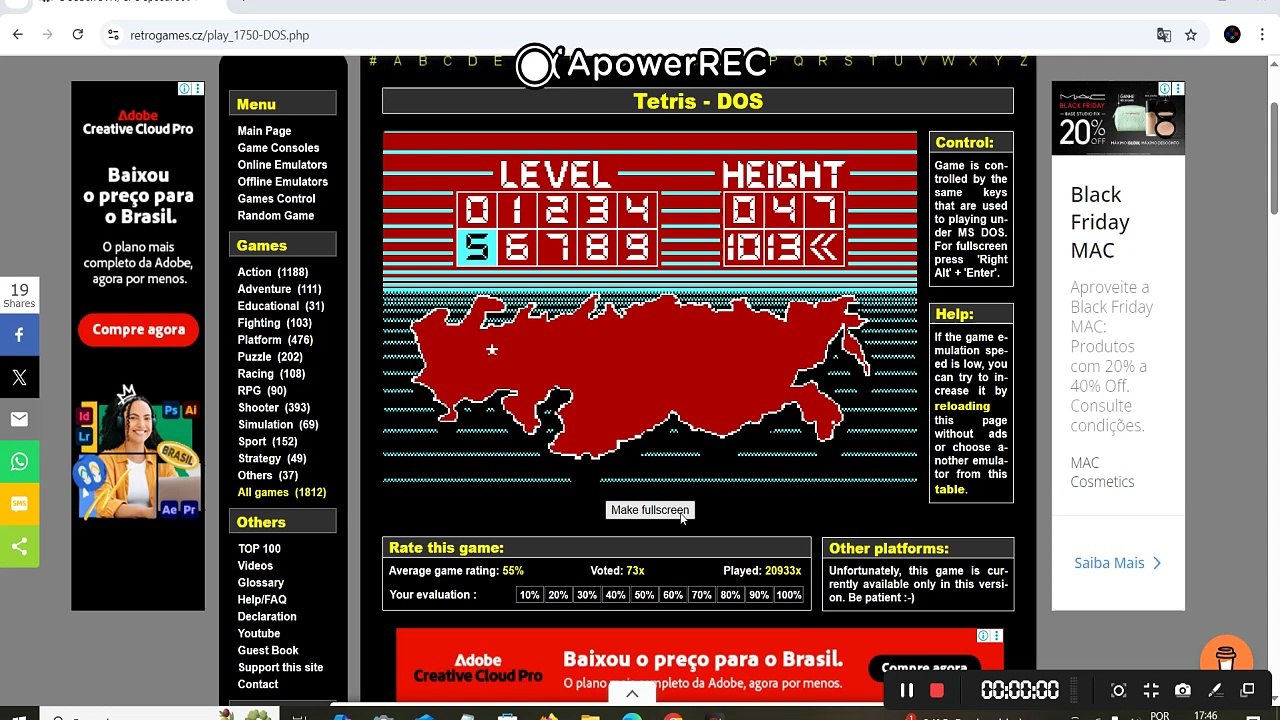The width and height of the screenshot is (1280, 720).
Task: Go back with the browser back arrow
Action: [x=18, y=34]
